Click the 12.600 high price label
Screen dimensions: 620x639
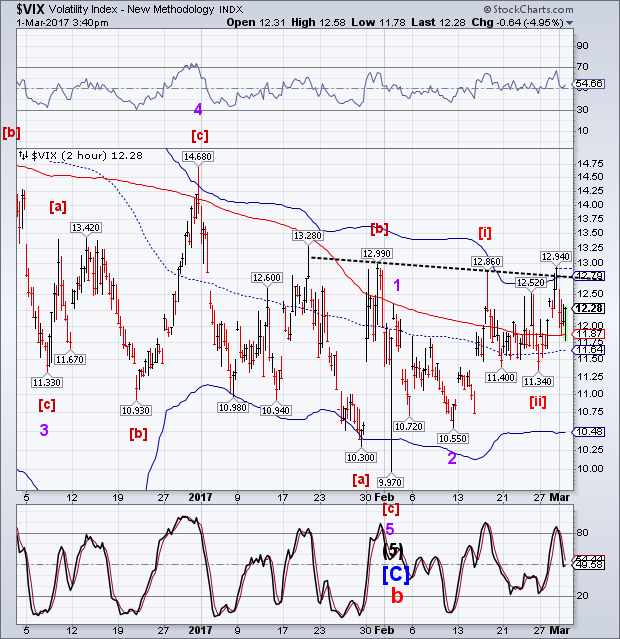pos(267,278)
